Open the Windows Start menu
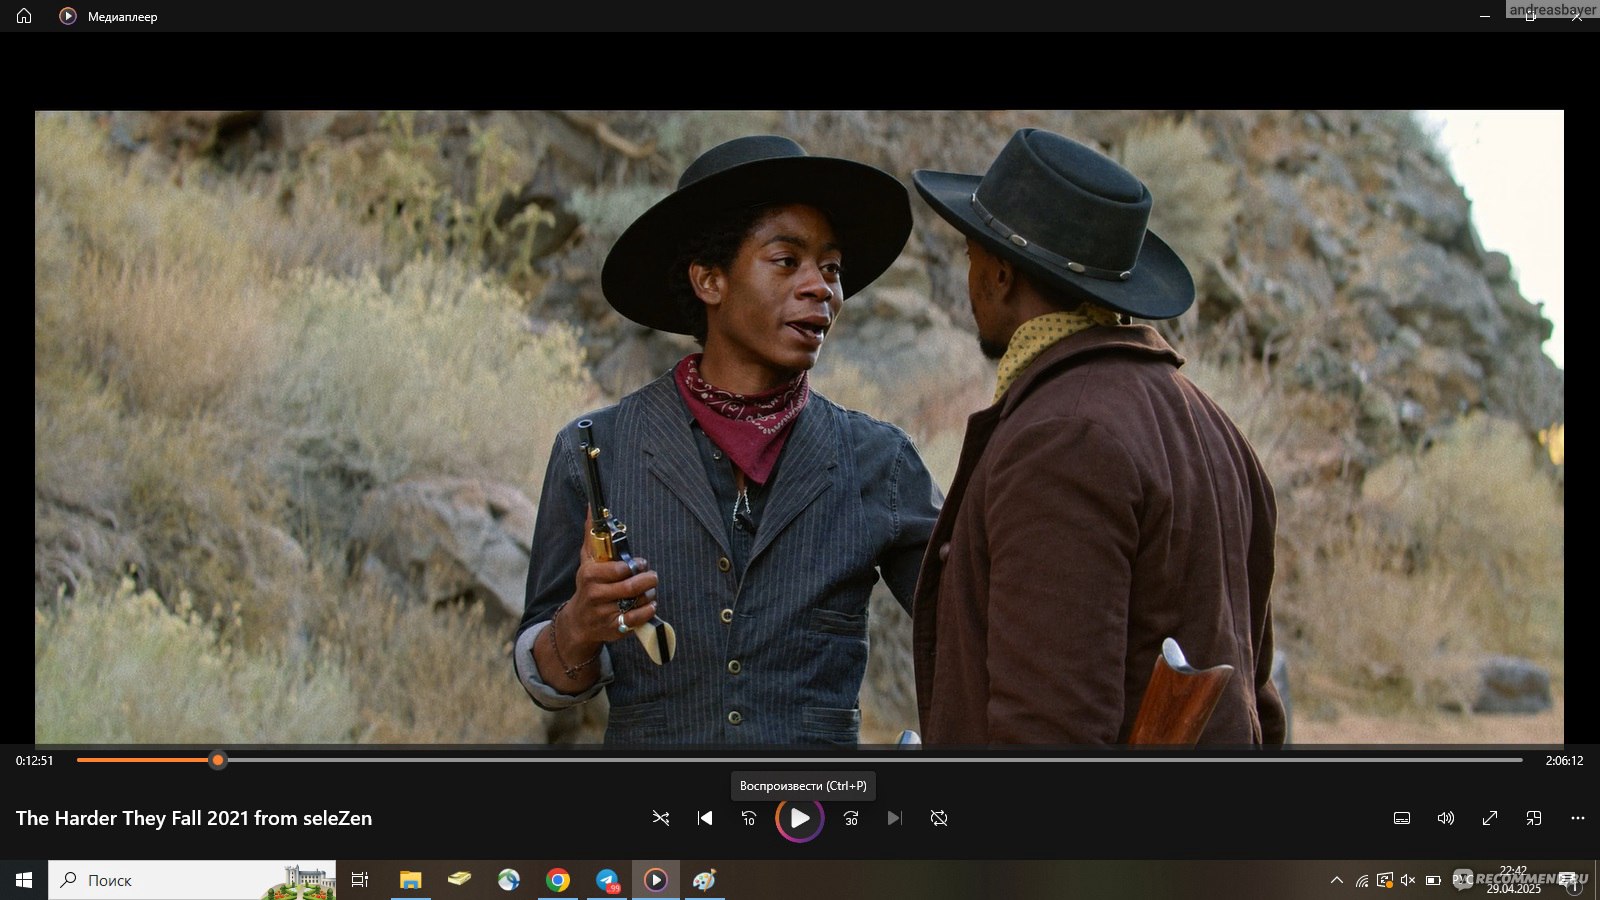 click(24, 880)
